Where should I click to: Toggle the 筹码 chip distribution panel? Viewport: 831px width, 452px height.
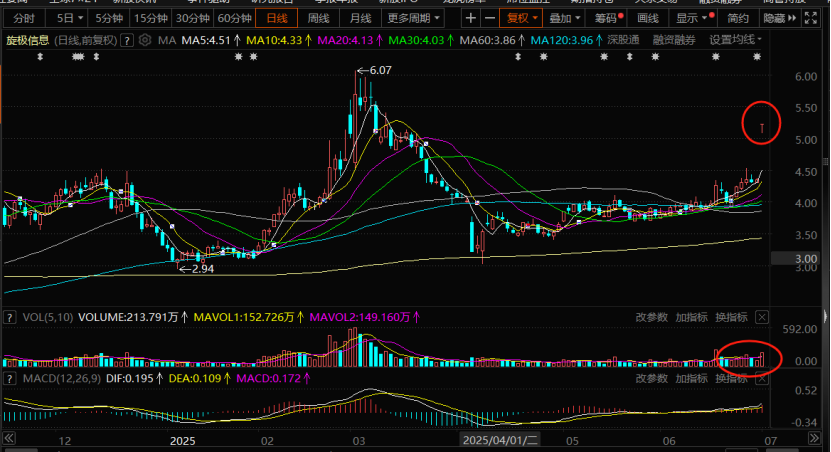pos(606,19)
